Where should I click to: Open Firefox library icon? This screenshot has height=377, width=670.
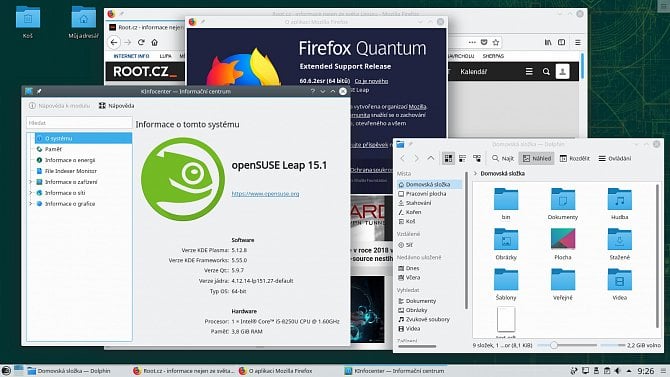click(x=548, y=42)
